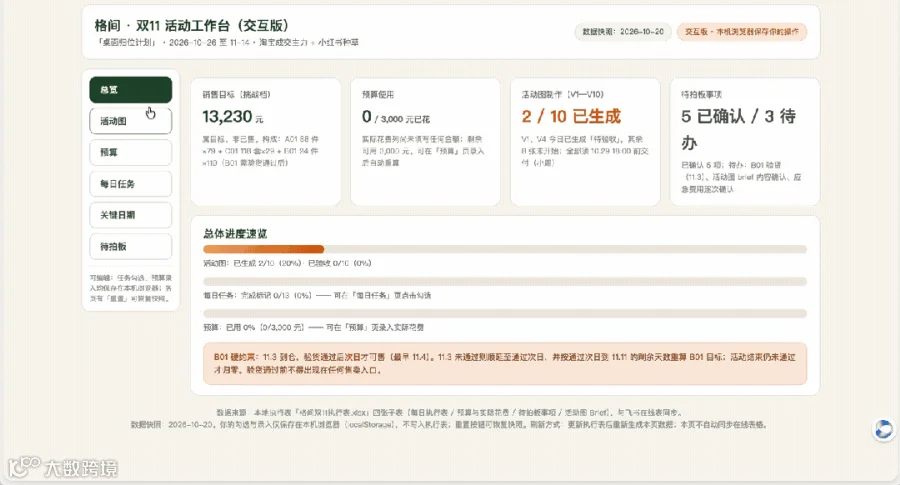Click the orange 交互板 browser-save badge

pyautogui.click(x=742, y=32)
